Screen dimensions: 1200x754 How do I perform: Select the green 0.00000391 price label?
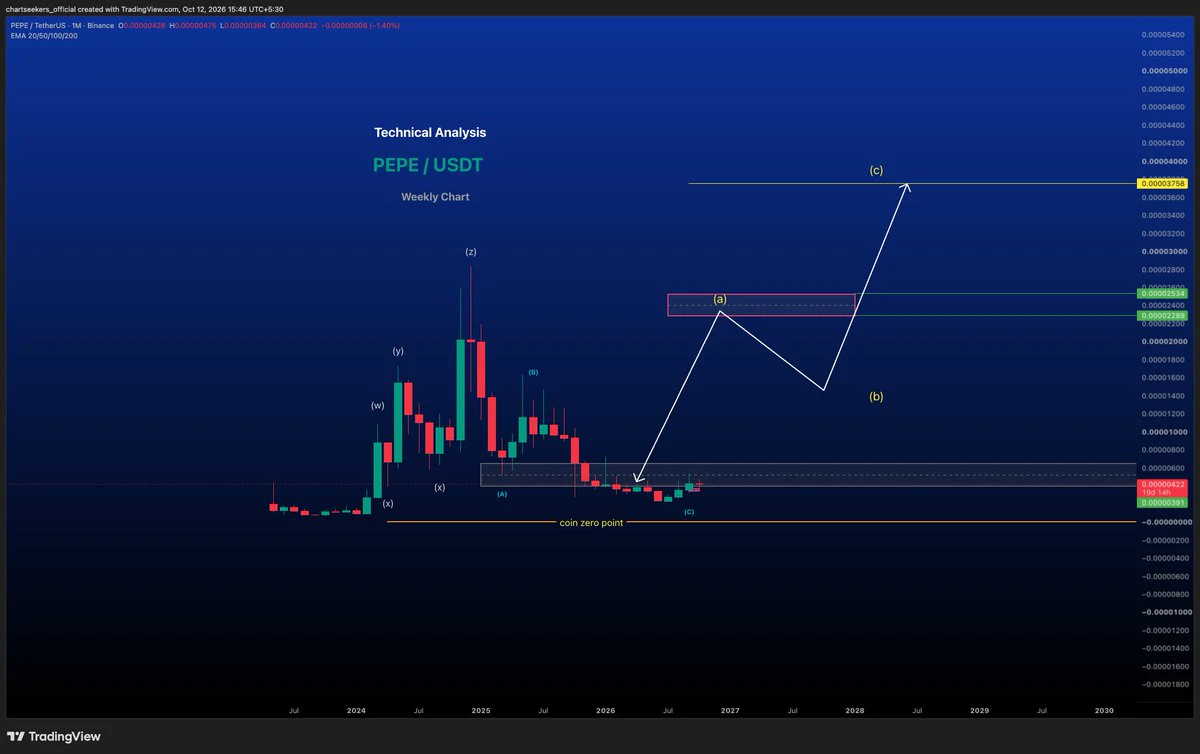point(1164,503)
